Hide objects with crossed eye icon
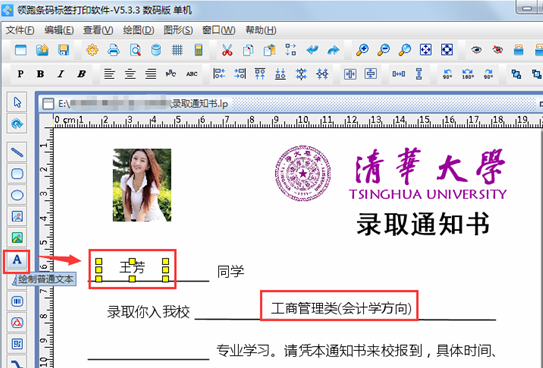 pyautogui.click(x=498, y=50)
